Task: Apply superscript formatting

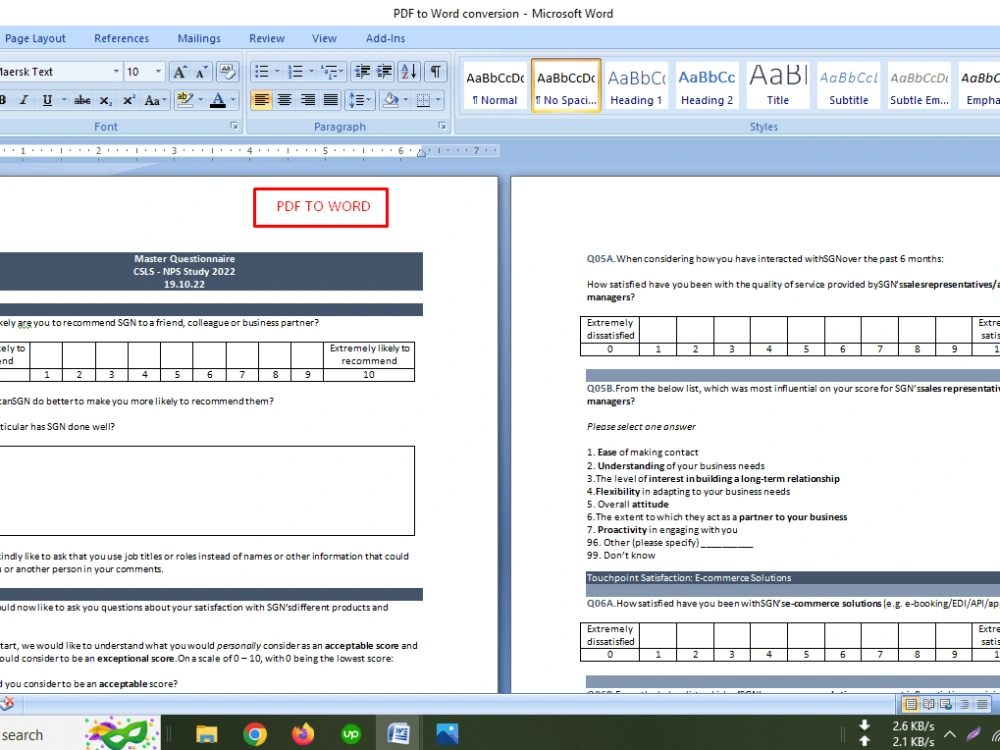Action: (129, 100)
